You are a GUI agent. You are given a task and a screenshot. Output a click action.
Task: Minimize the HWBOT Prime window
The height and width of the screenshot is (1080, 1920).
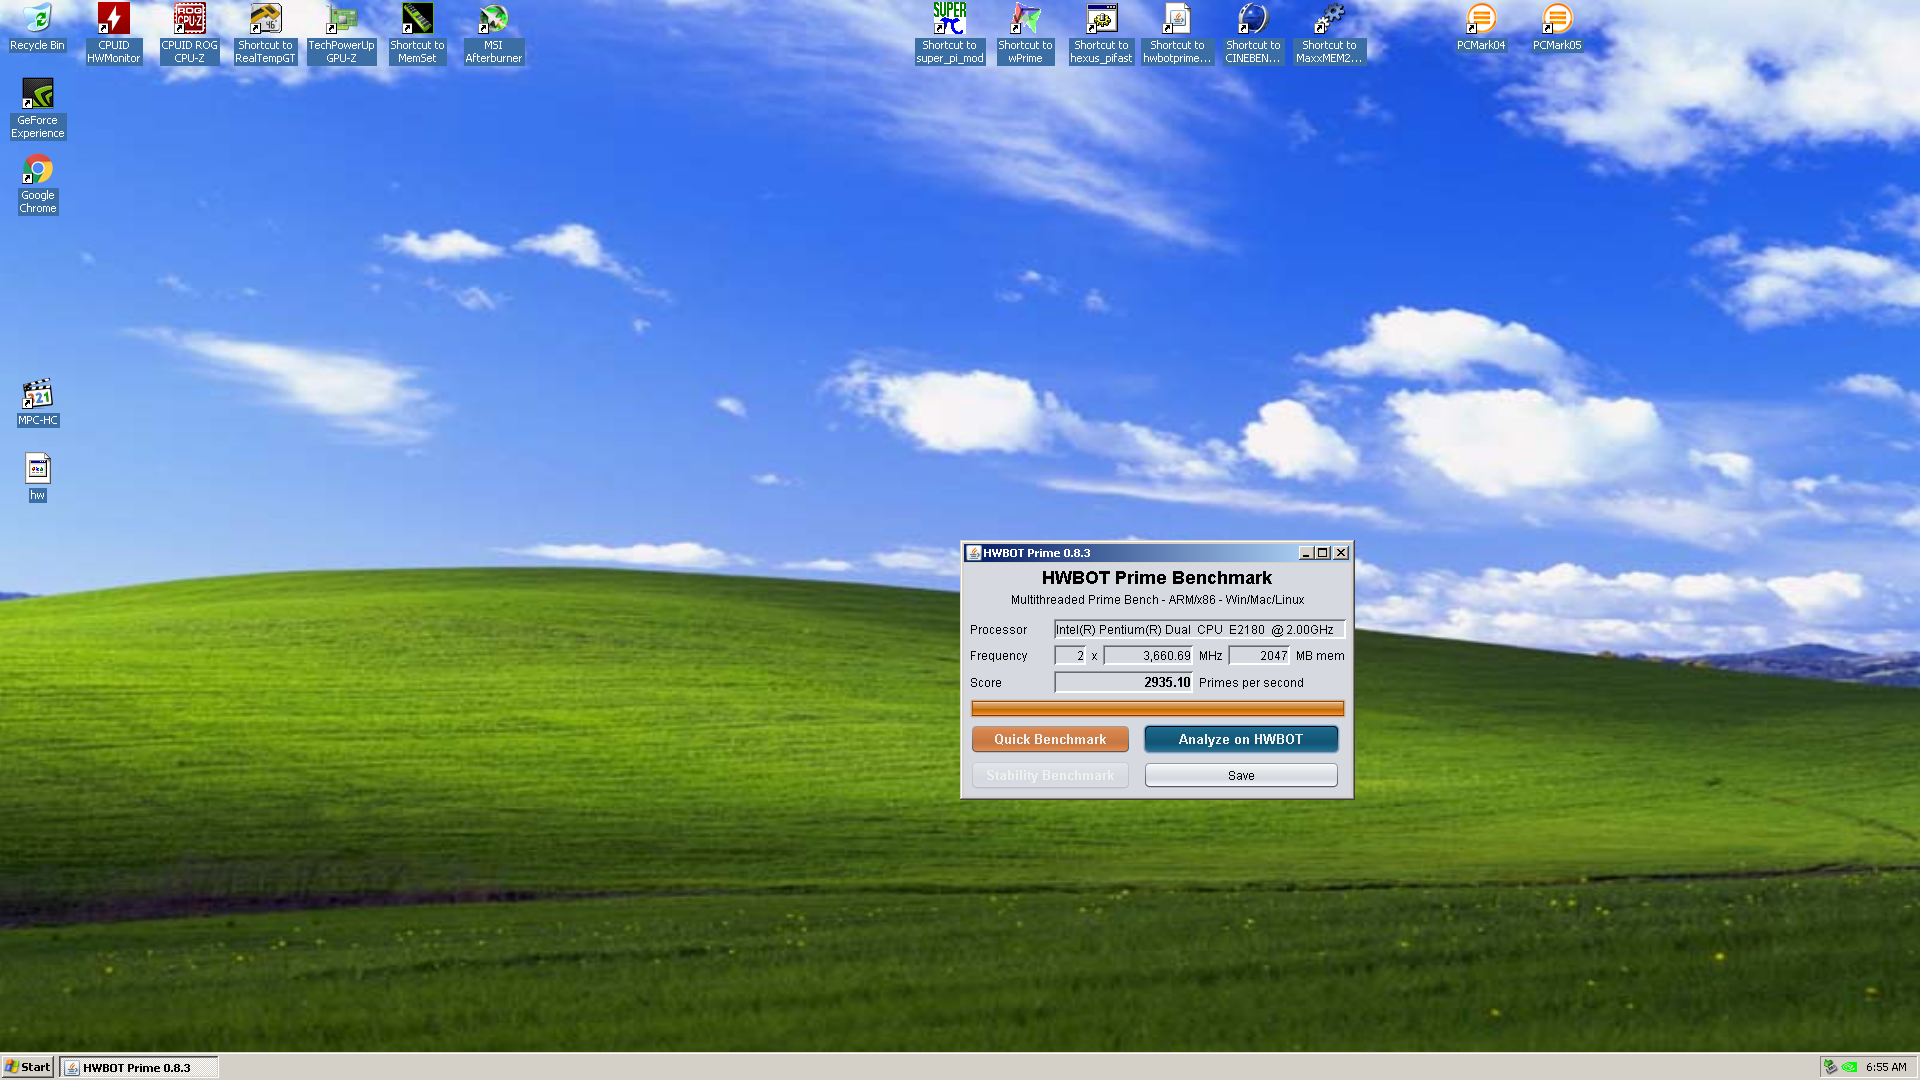(x=1305, y=553)
